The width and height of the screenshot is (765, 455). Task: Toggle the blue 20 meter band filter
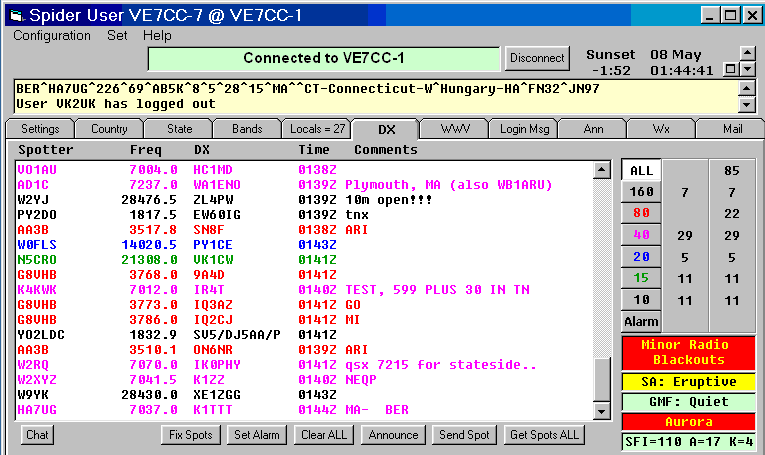(x=640, y=257)
